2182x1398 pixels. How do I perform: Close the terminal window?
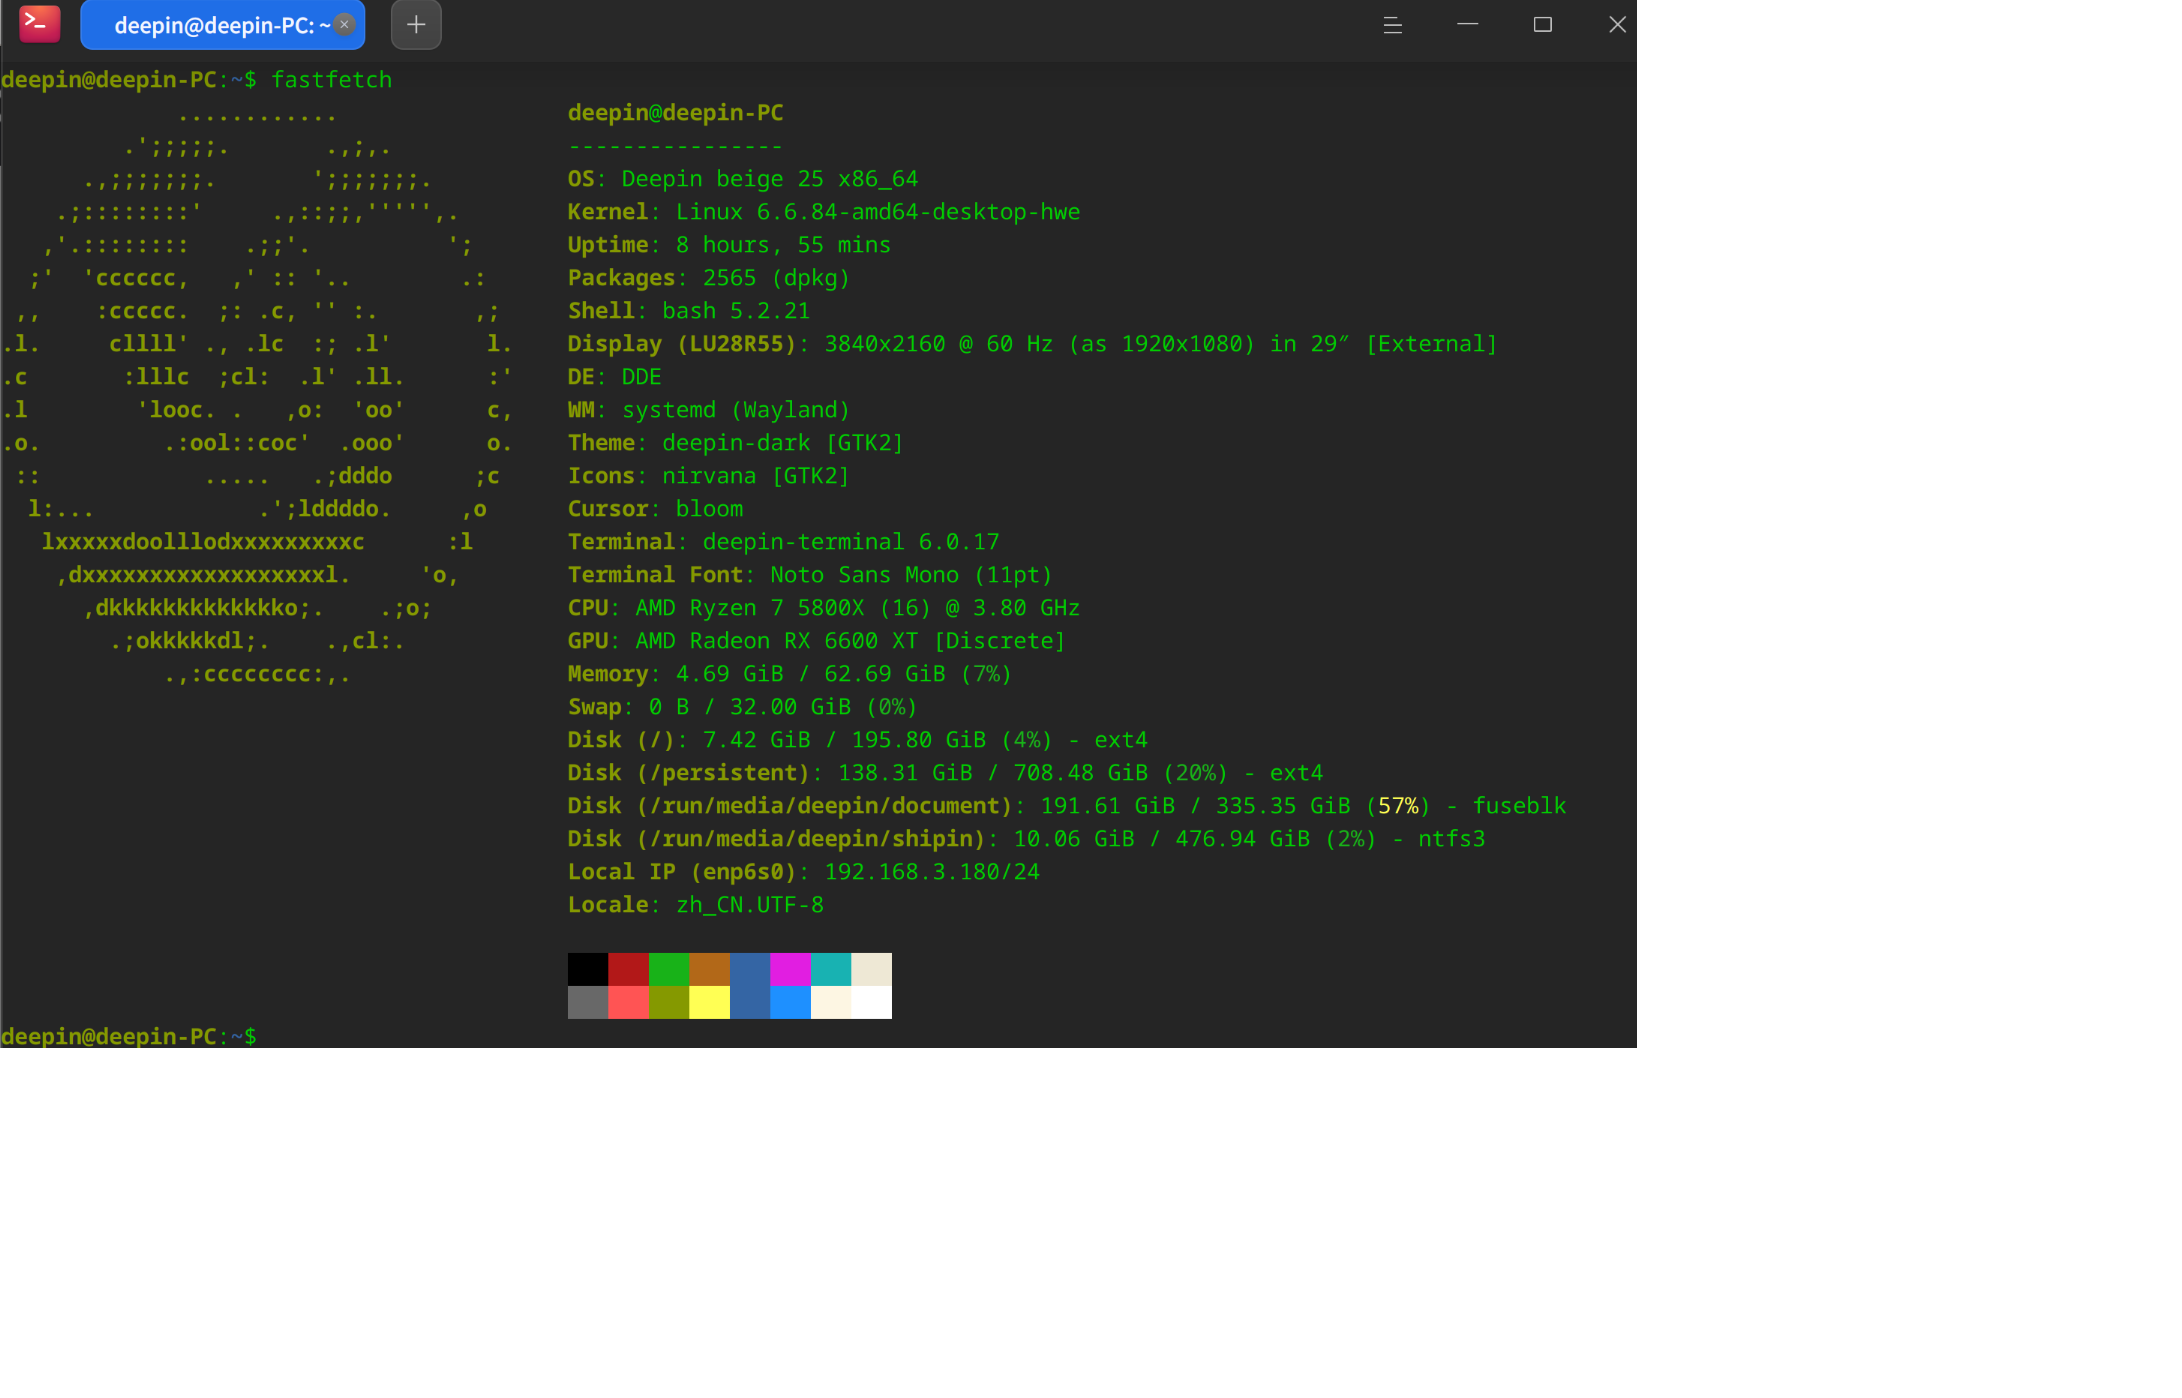[1617, 24]
